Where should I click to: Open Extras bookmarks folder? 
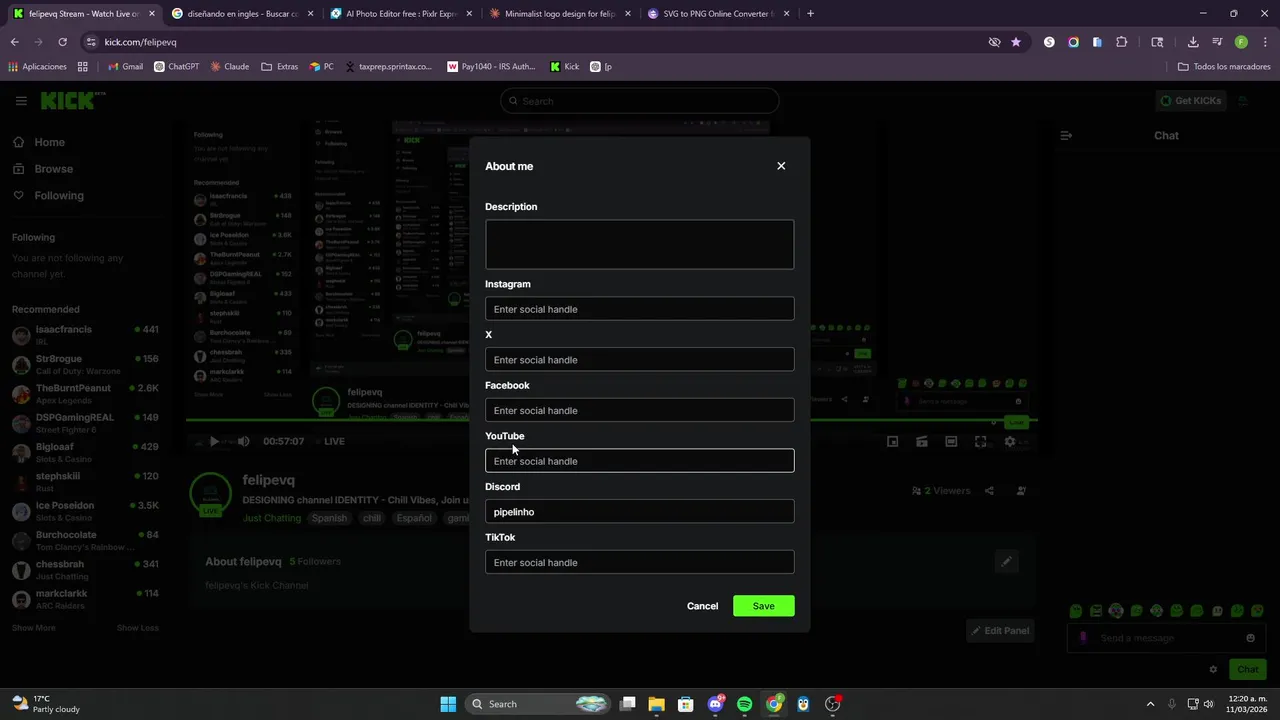279,67
